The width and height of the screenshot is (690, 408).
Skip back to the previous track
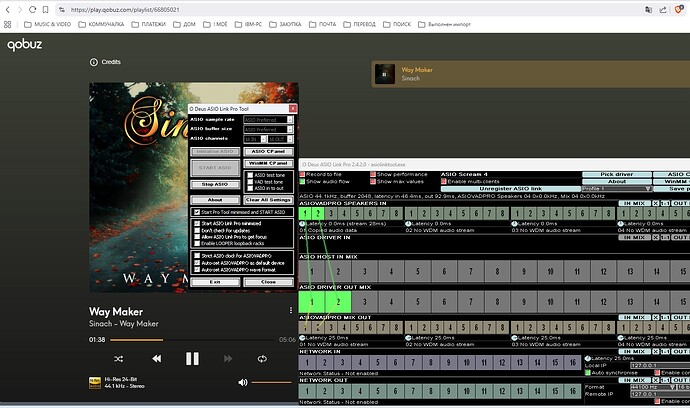pos(156,359)
